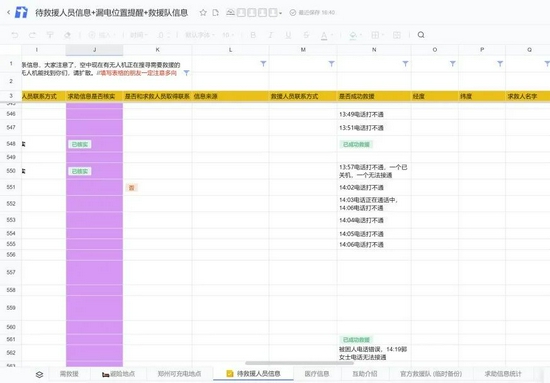
Task: Select the format painter tool
Action: coord(50,35)
